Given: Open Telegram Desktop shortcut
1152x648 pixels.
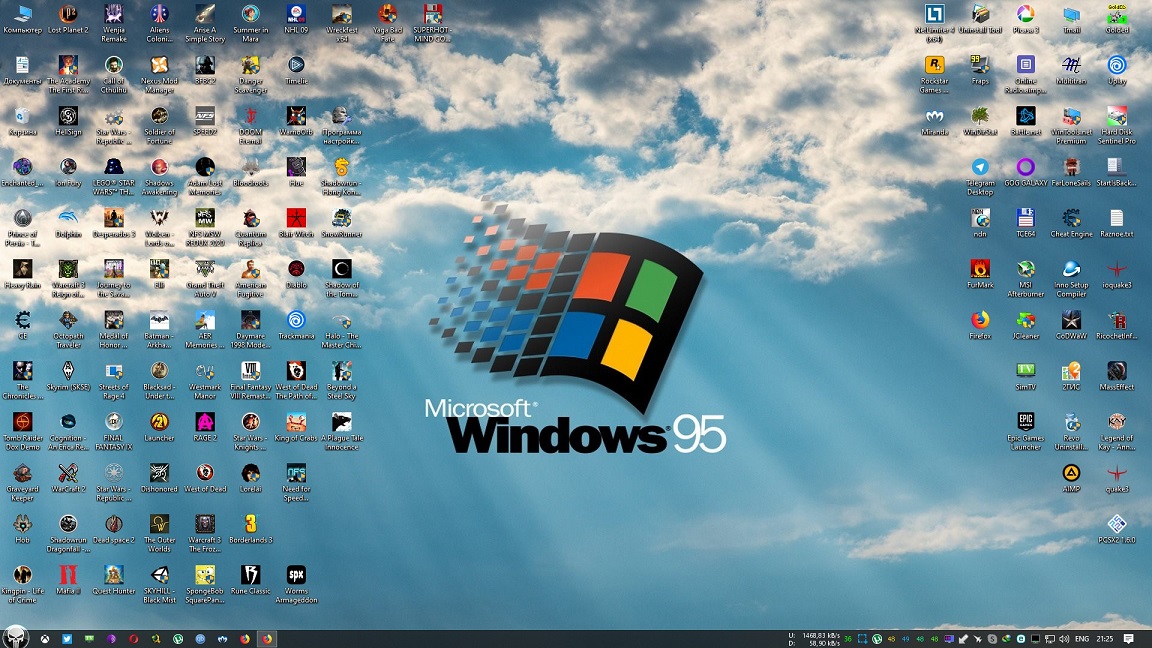Looking at the screenshot, I should (x=980, y=176).
